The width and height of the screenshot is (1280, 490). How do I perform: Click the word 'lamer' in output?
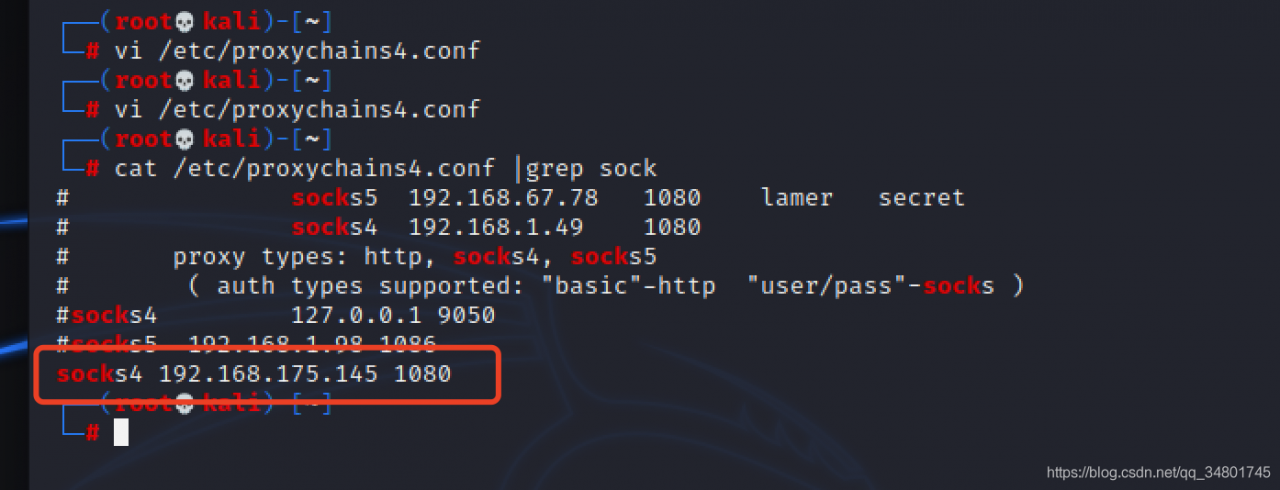(x=796, y=198)
